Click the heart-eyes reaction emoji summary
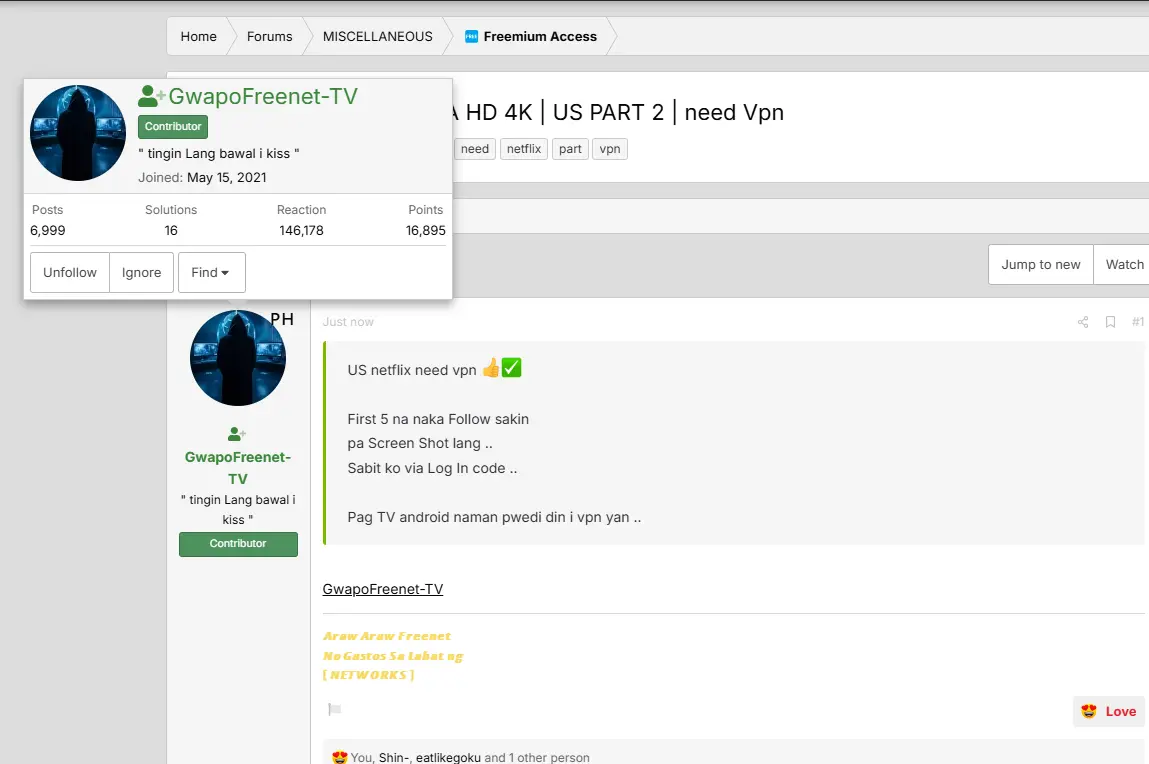Viewport: 1149px width, 764px height. [x=339, y=757]
